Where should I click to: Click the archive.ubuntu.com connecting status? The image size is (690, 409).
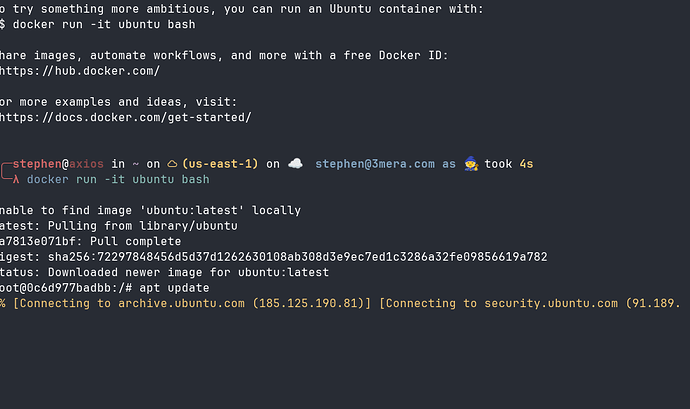[192, 303]
